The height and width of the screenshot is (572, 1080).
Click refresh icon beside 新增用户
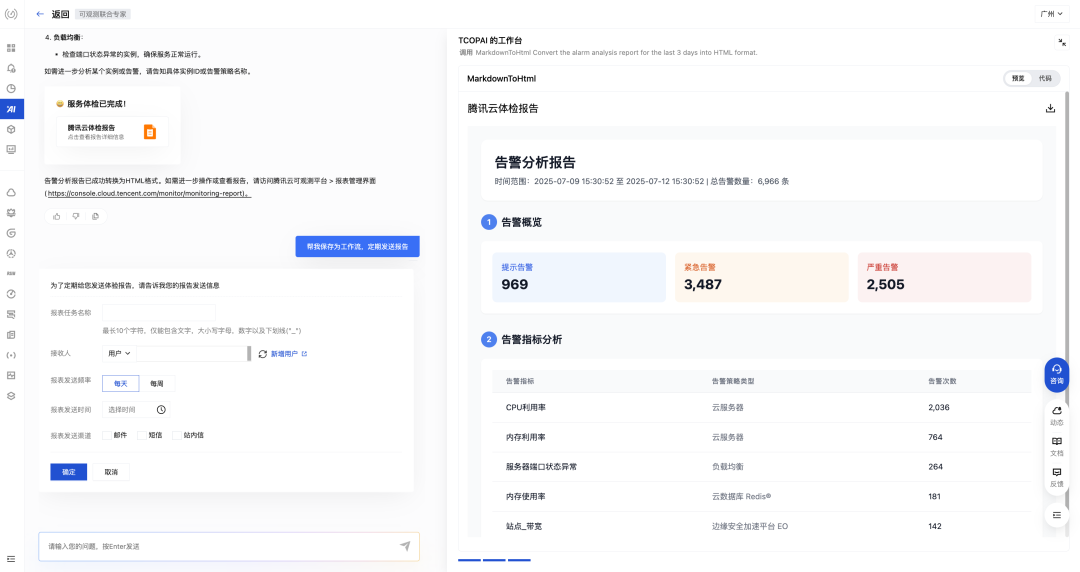(x=262, y=354)
